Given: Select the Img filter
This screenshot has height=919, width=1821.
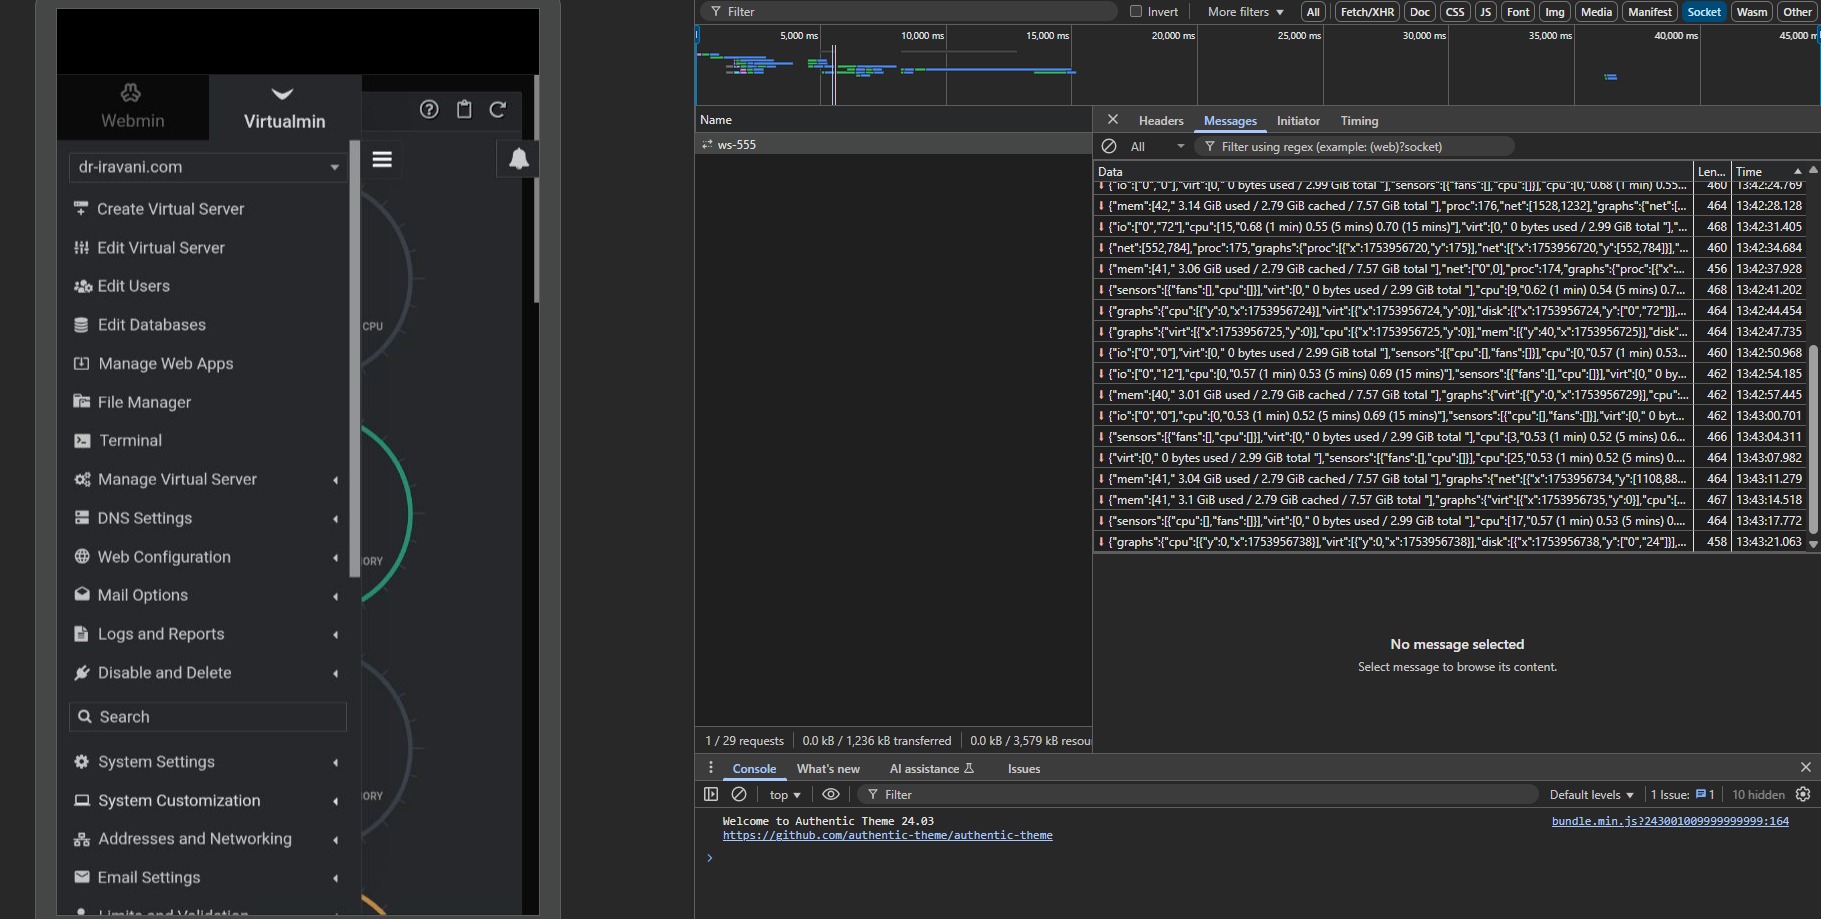Looking at the screenshot, I should pos(1554,12).
